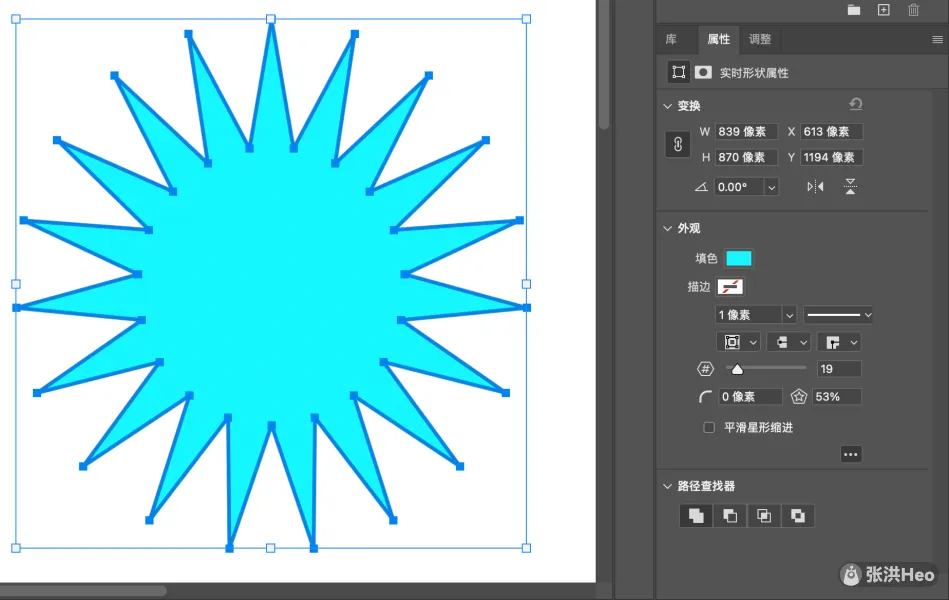Select the intersect shapes pathfinder icon
Image resolution: width=949 pixels, height=600 pixels.
(x=764, y=516)
